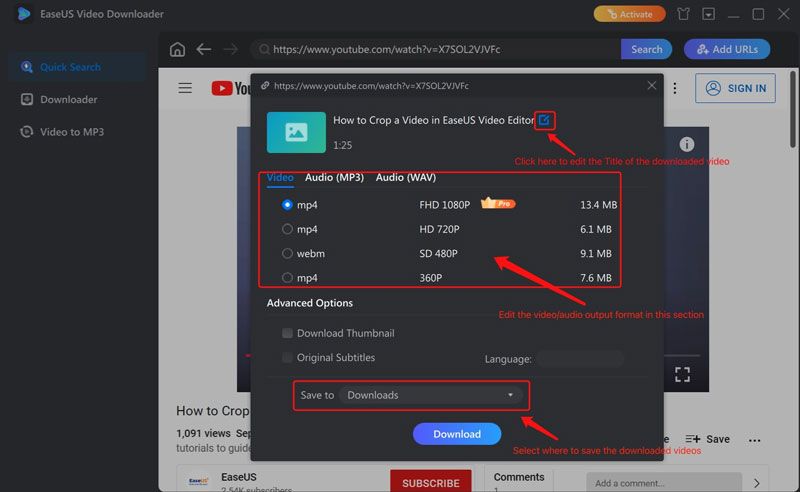The height and width of the screenshot is (492, 800).
Task: Click the main URL address field
Action: [435, 50]
